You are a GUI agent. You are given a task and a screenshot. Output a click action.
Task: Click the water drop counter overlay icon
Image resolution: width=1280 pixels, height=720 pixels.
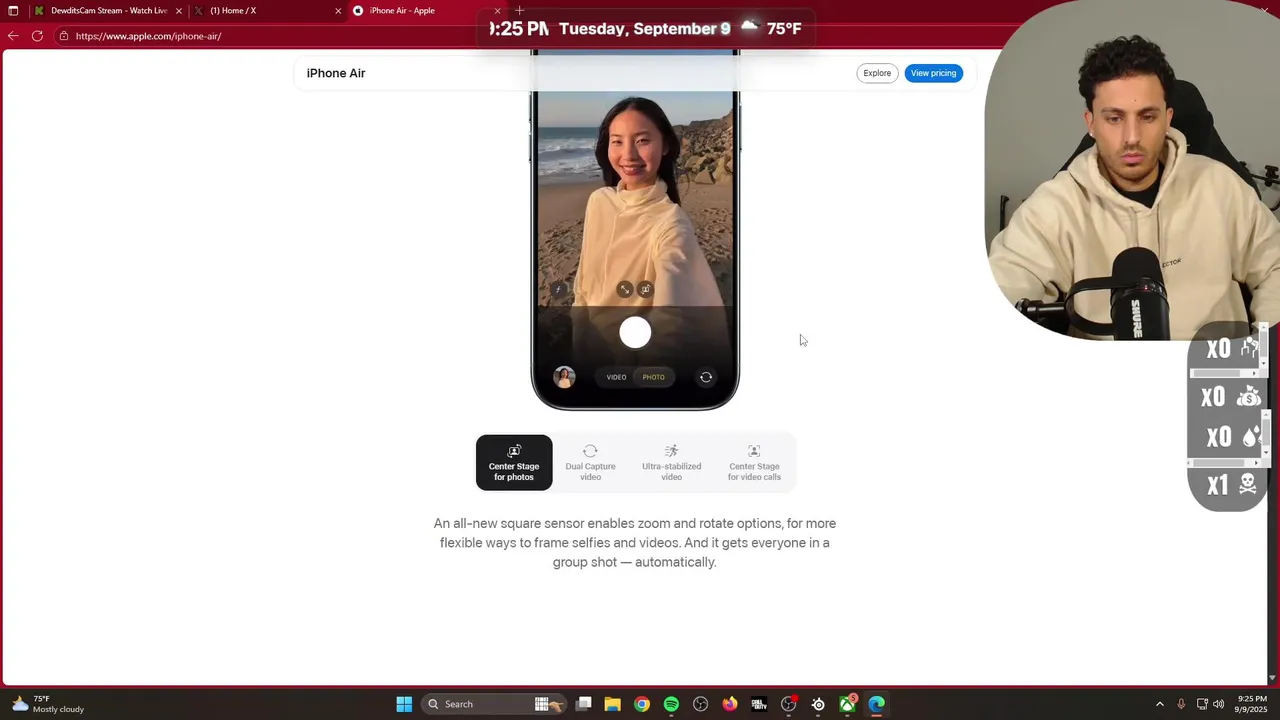pos(1250,437)
